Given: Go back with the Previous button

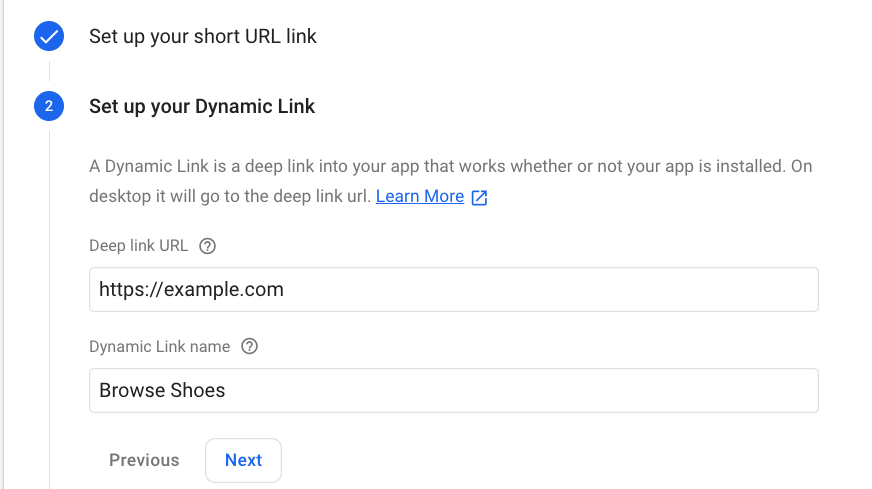Looking at the screenshot, I should [x=144, y=460].
